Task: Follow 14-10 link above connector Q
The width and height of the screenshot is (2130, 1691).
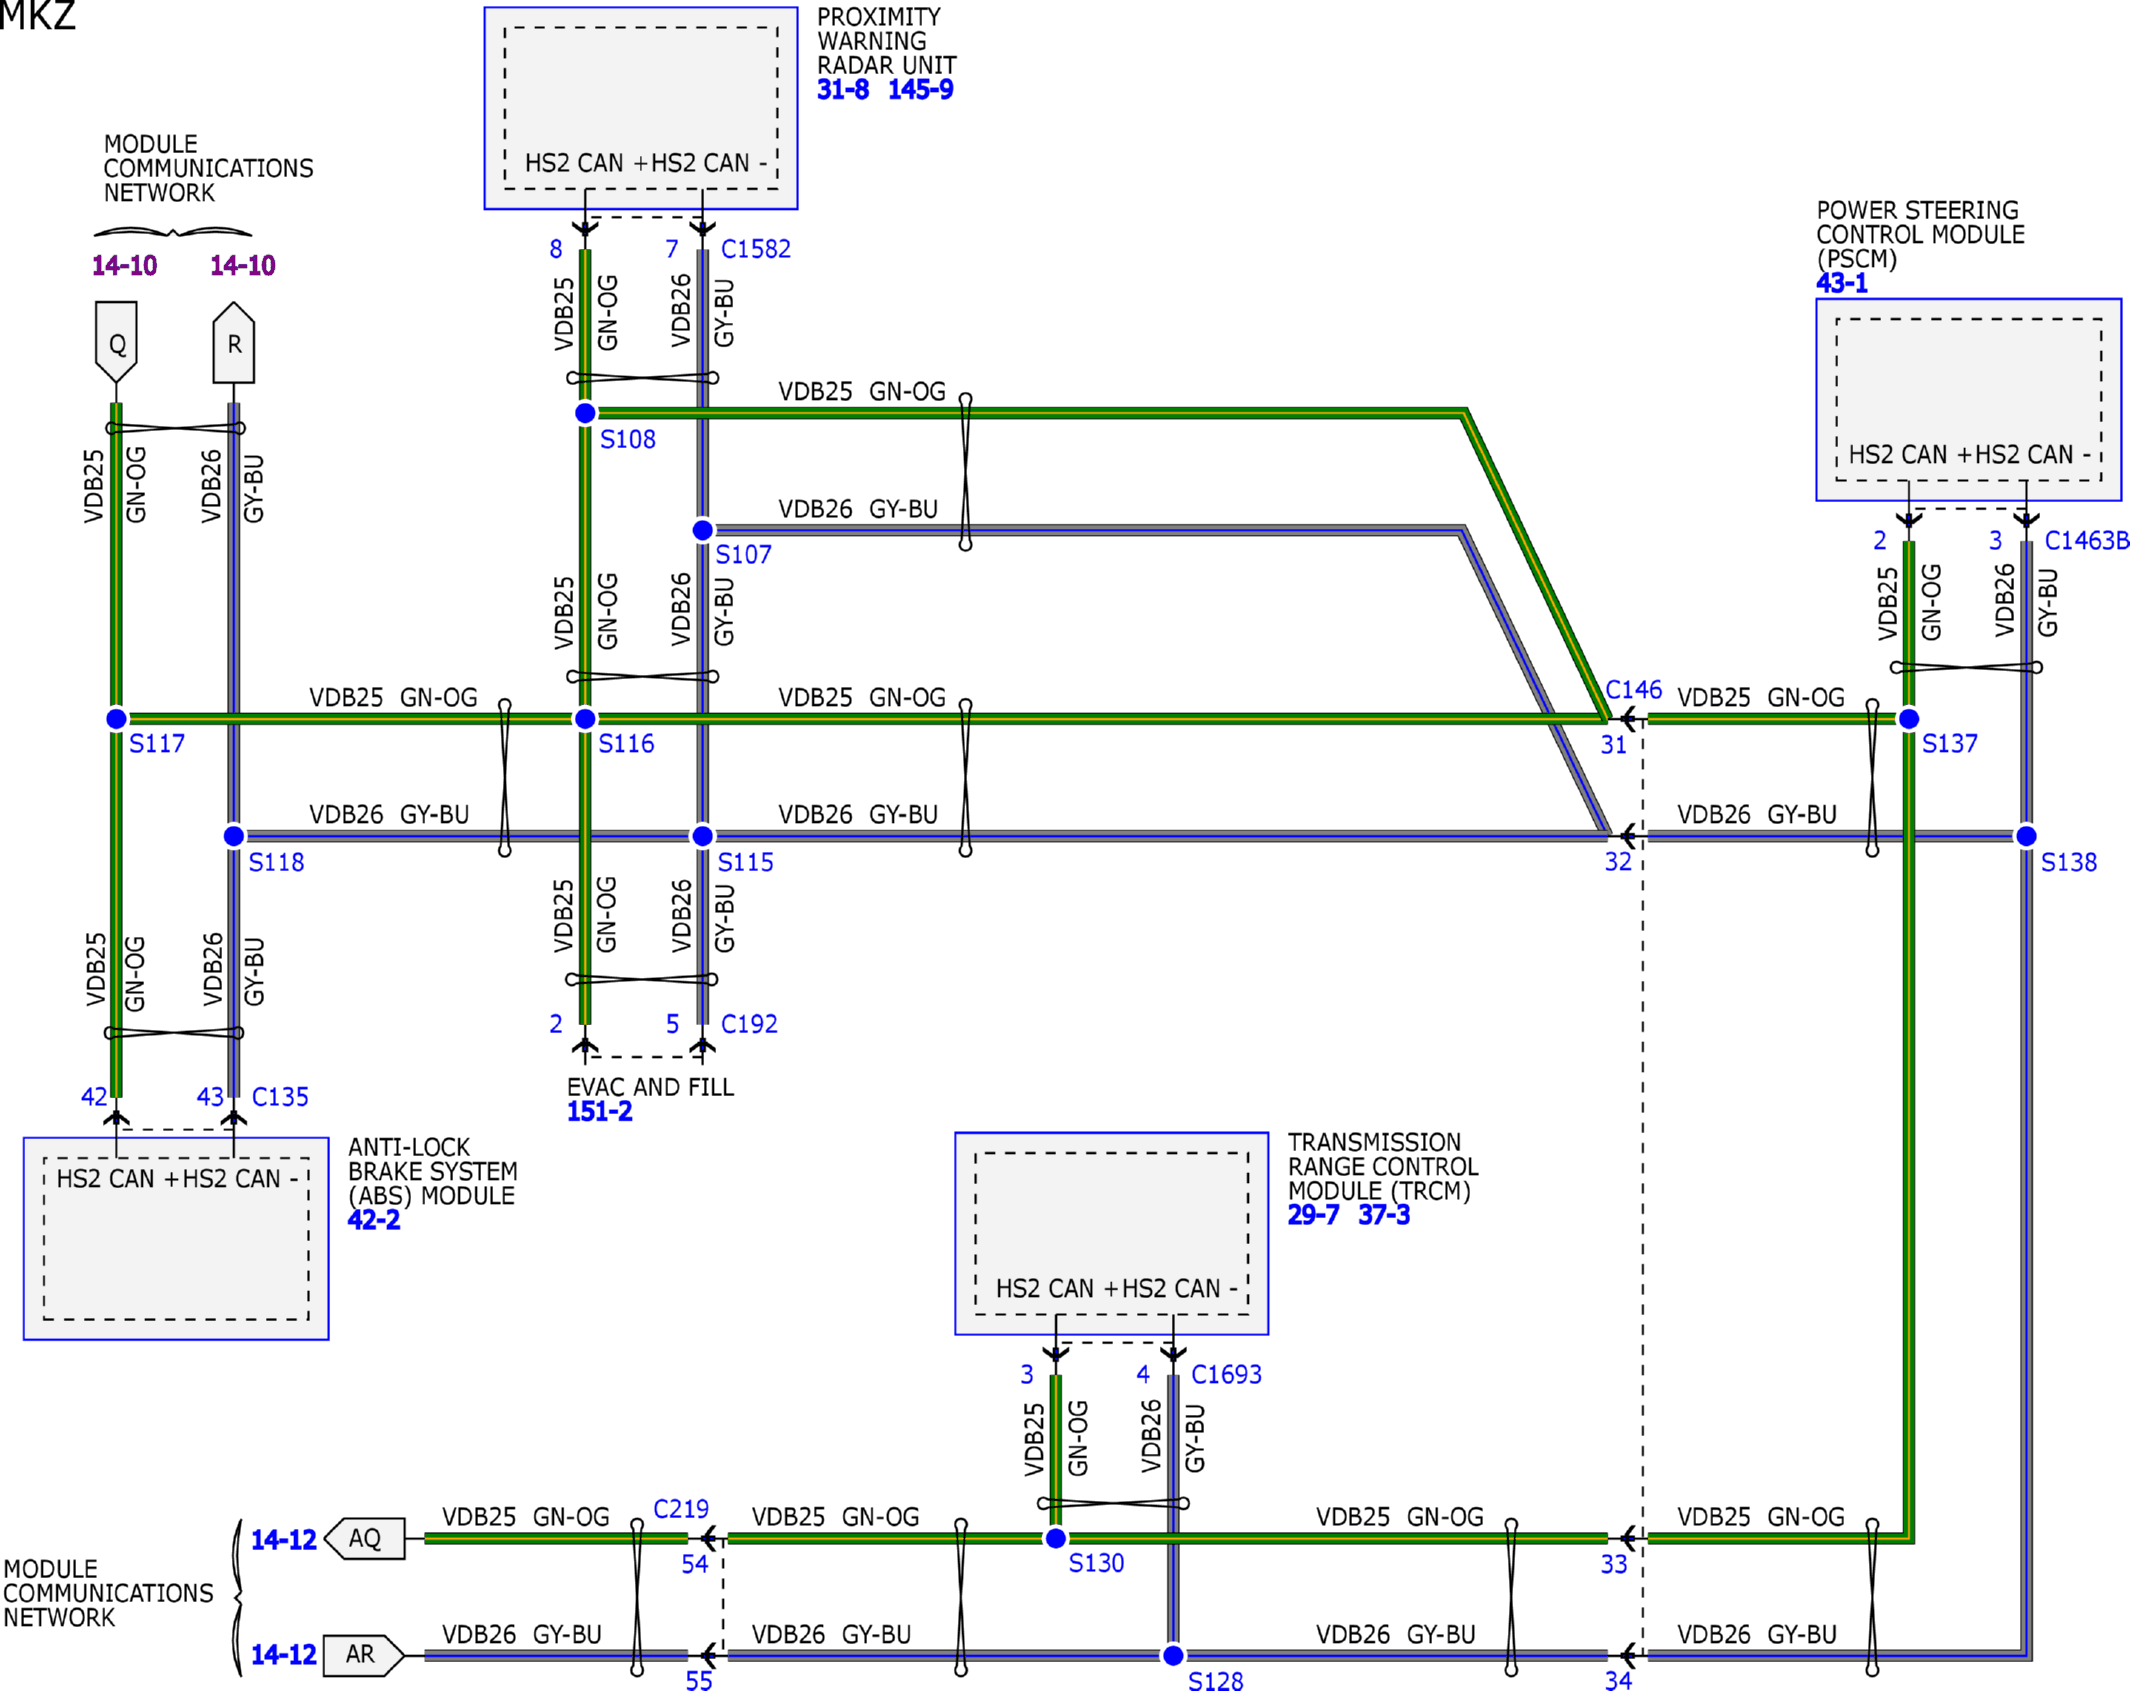Action: 124,266
